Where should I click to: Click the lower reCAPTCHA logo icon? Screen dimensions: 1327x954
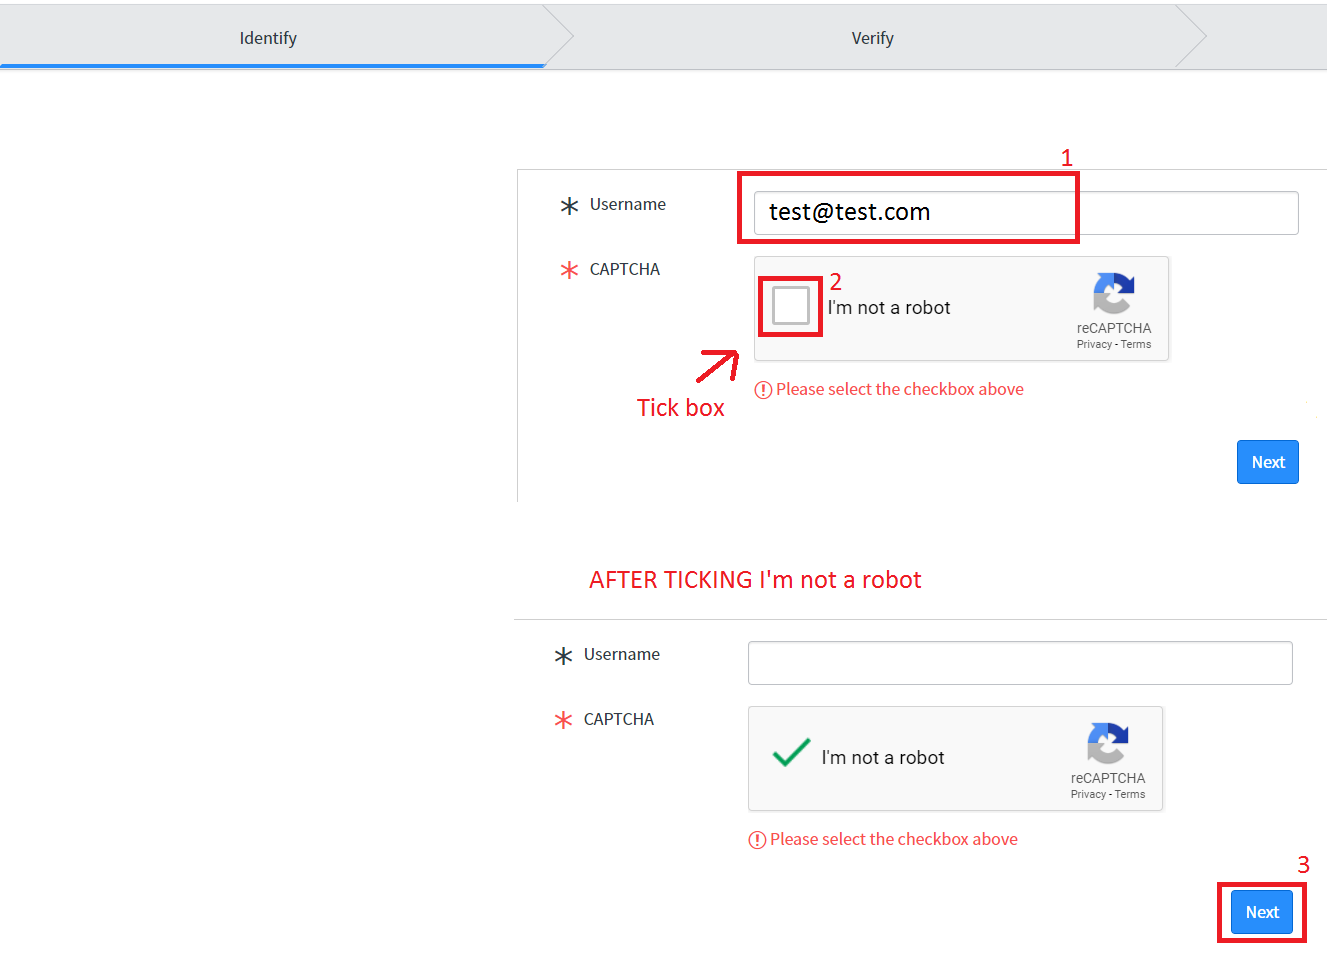click(x=1108, y=744)
